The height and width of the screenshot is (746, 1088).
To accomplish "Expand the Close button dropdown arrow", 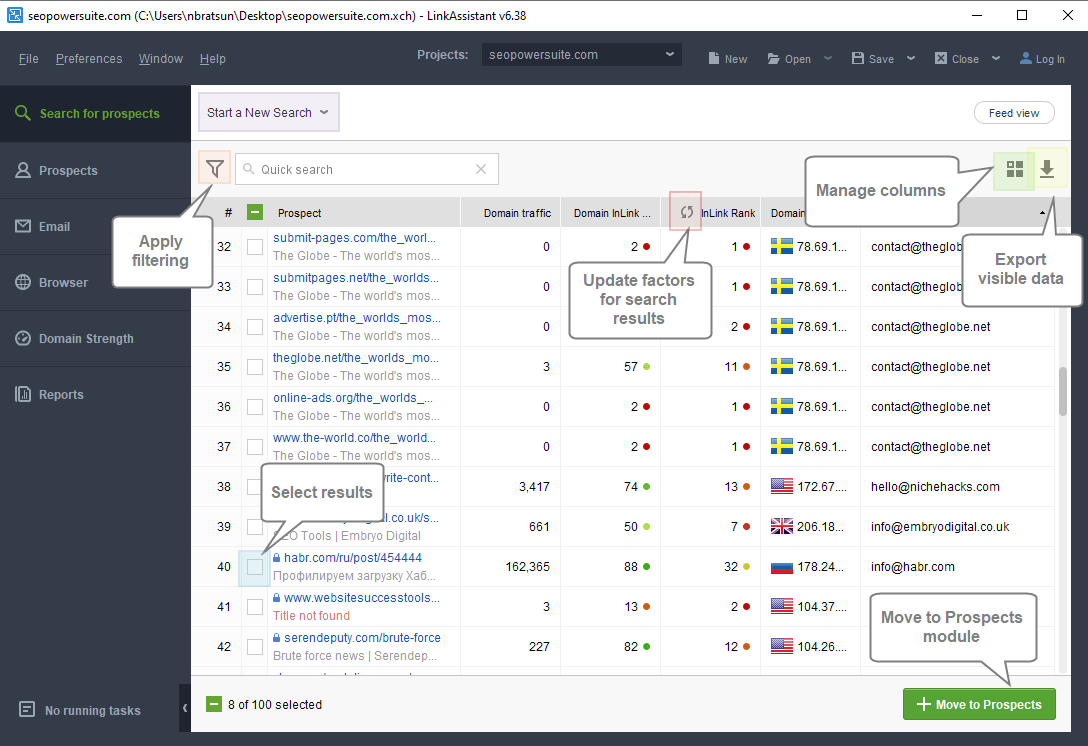I will point(996,58).
